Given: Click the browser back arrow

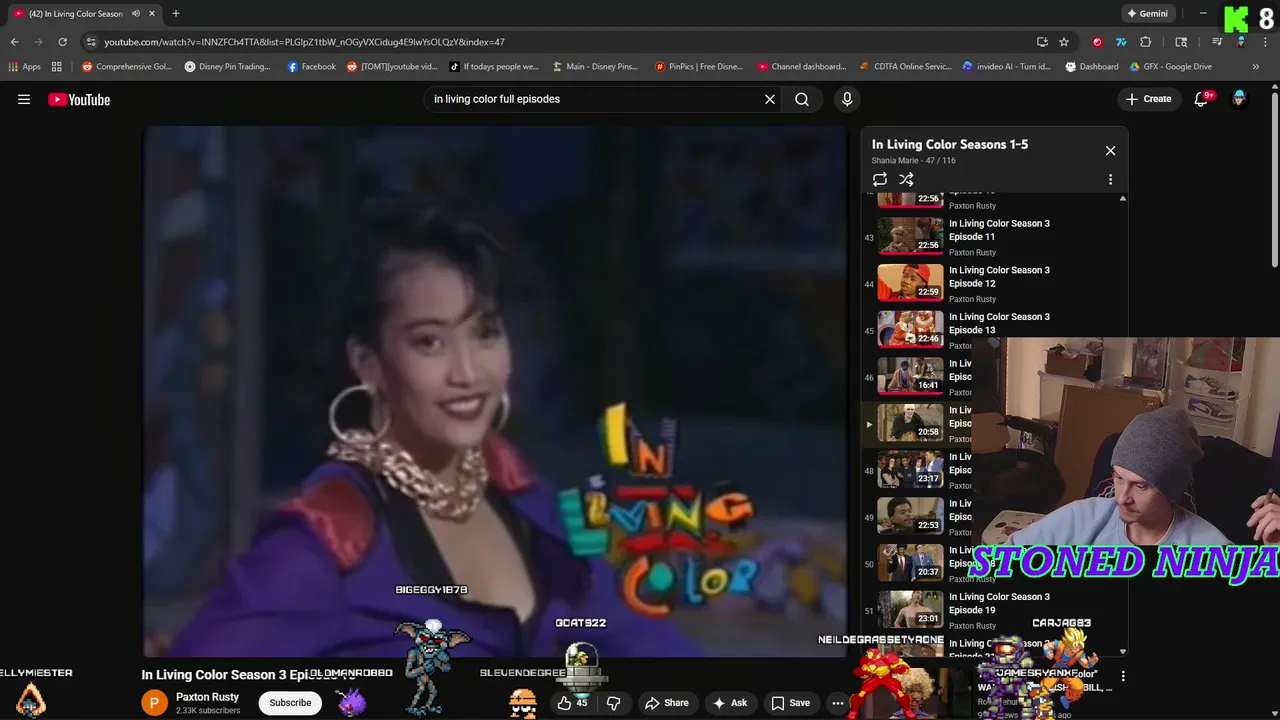Looking at the screenshot, I should tap(14, 42).
